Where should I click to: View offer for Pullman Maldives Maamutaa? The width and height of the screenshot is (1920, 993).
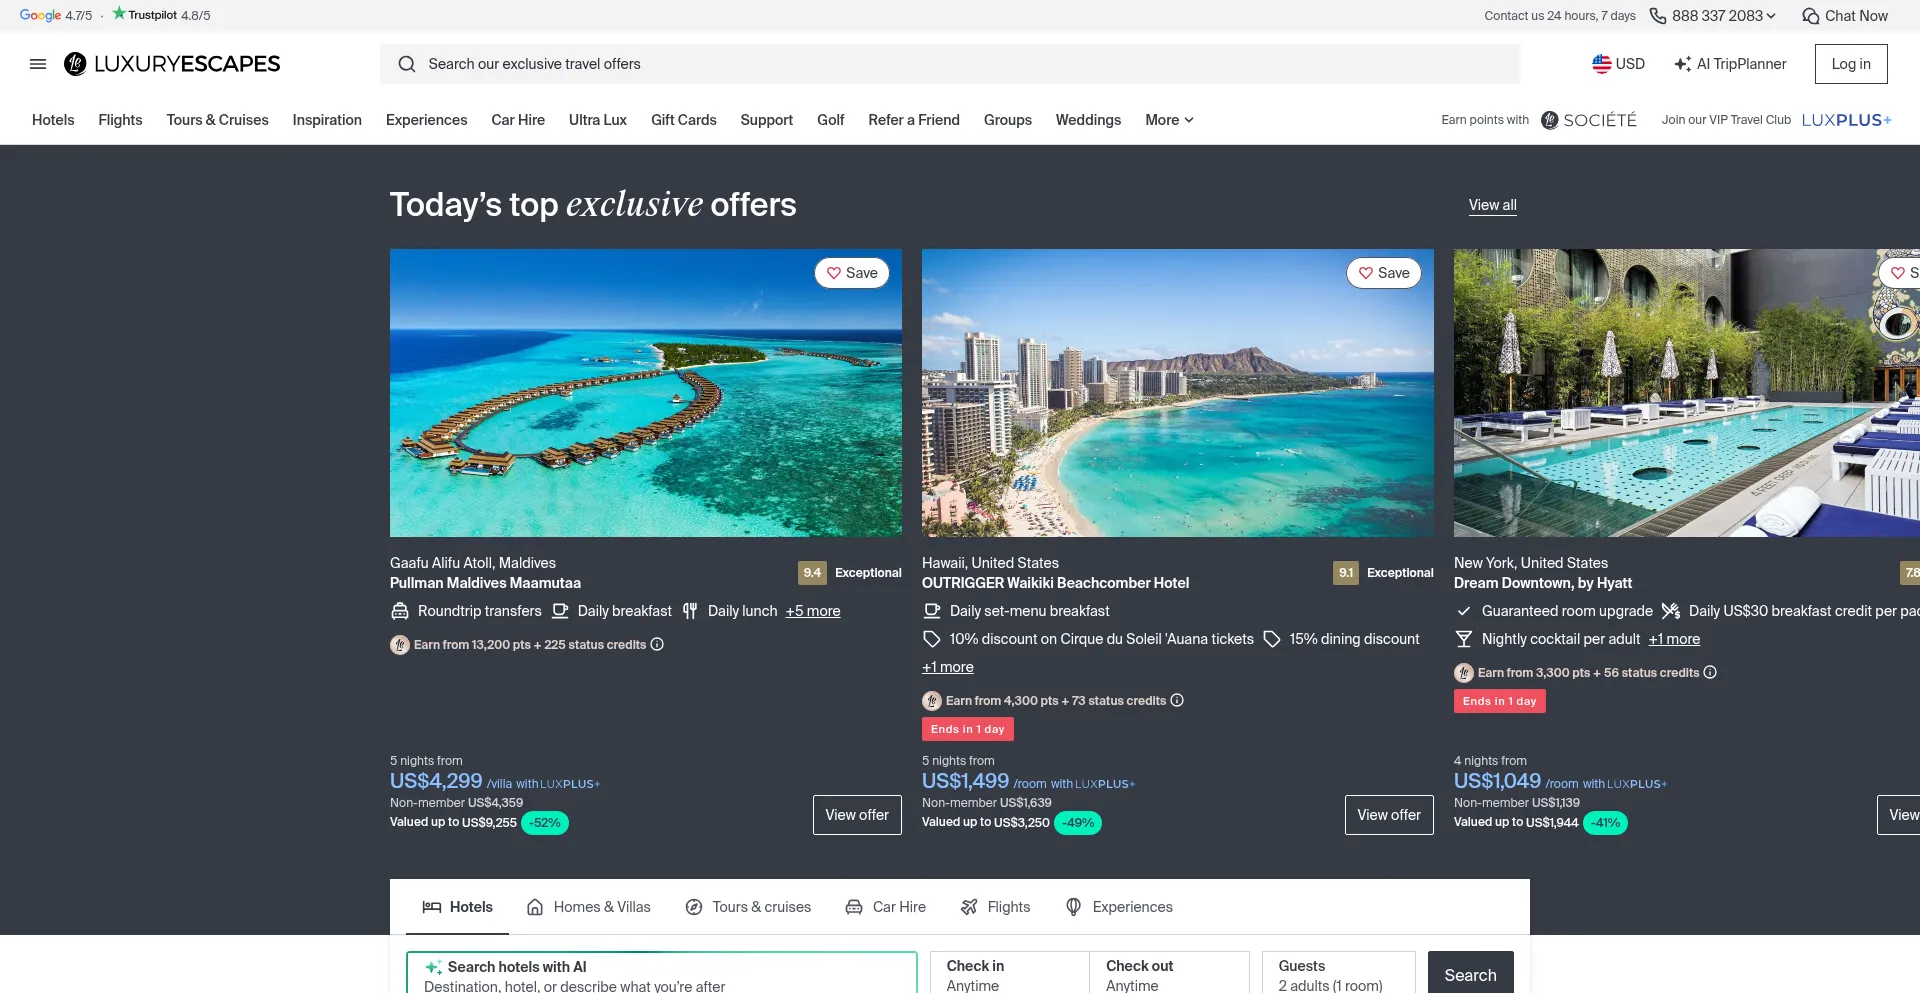point(857,815)
